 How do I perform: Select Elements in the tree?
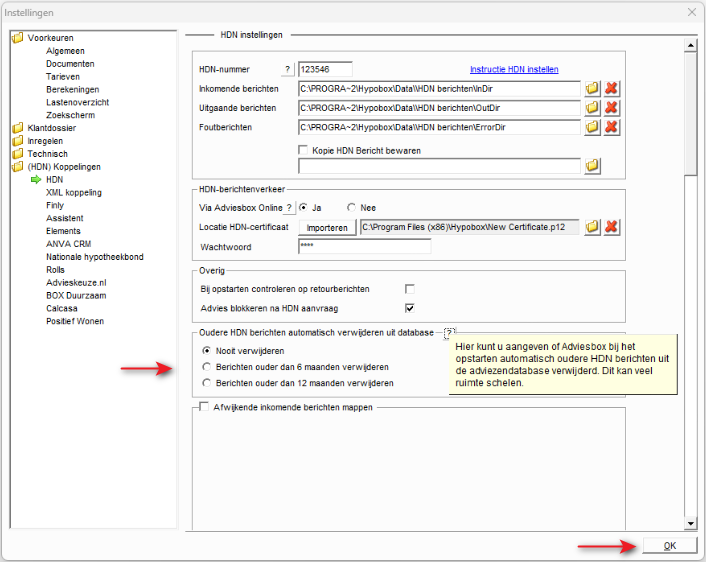[x=63, y=231]
